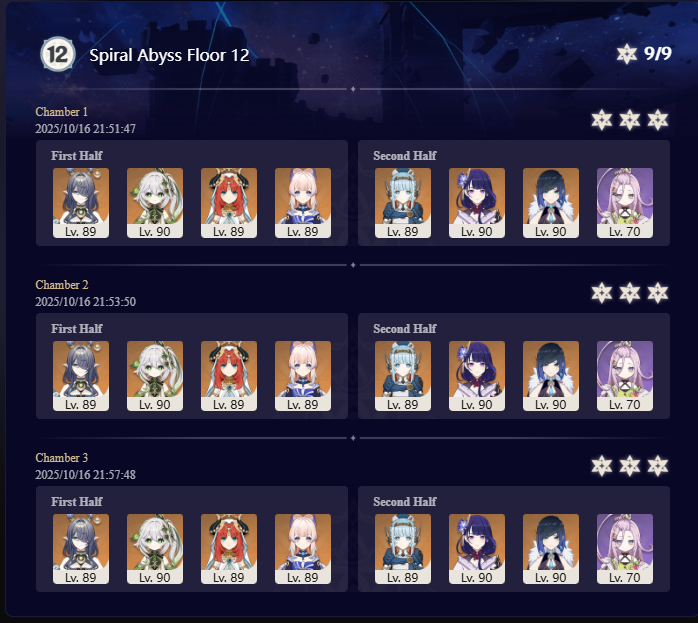Click the Floor 12 number badge icon
This screenshot has height=623, width=698.
[58, 54]
